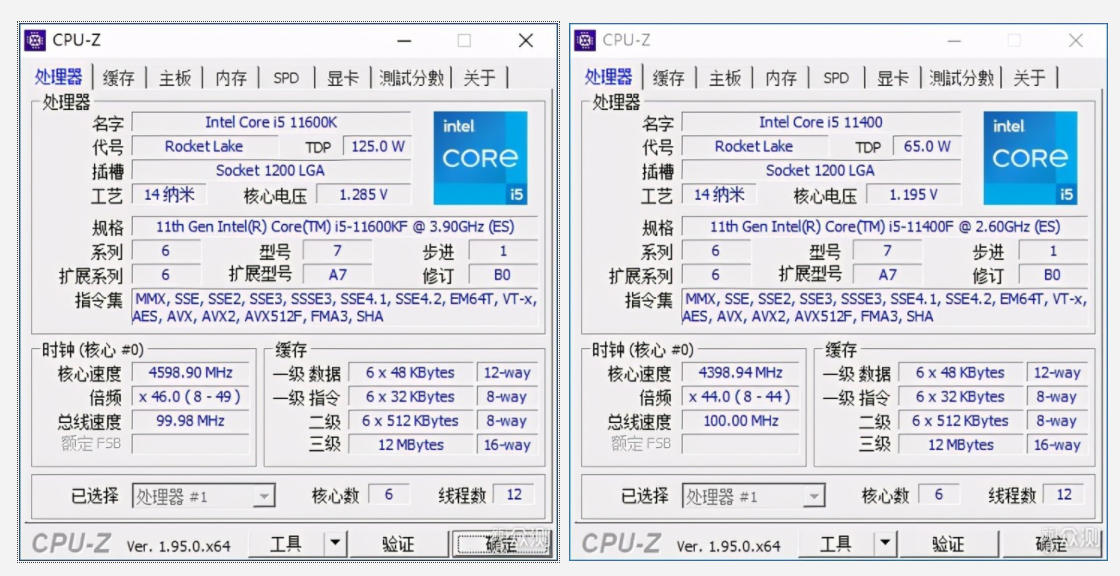Select 处理器 tab in left window
The width and height of the screenshot is (1120, 576).
tap(59, 76)
